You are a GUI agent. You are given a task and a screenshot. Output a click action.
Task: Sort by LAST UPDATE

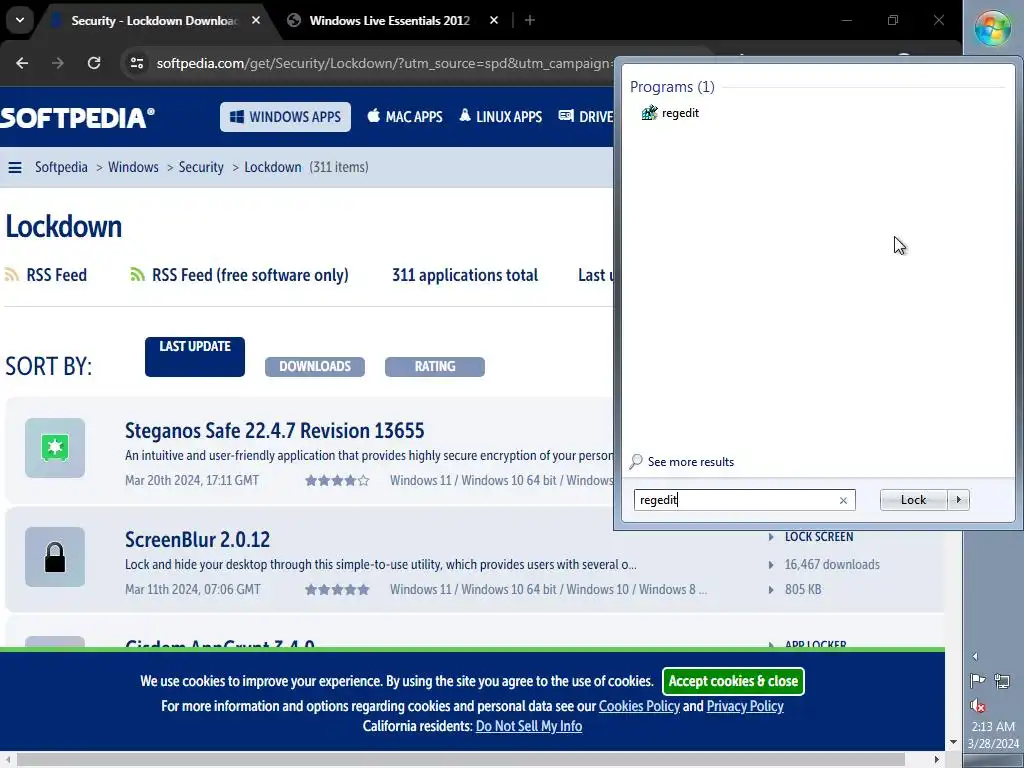tap(195, 357)
